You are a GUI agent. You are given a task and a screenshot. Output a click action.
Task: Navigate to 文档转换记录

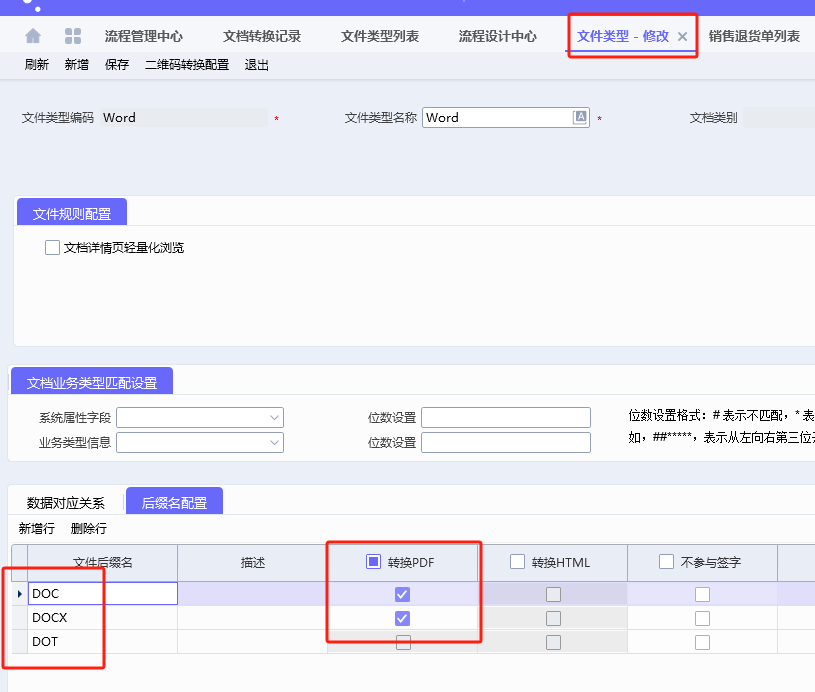(x=262, y=34)
